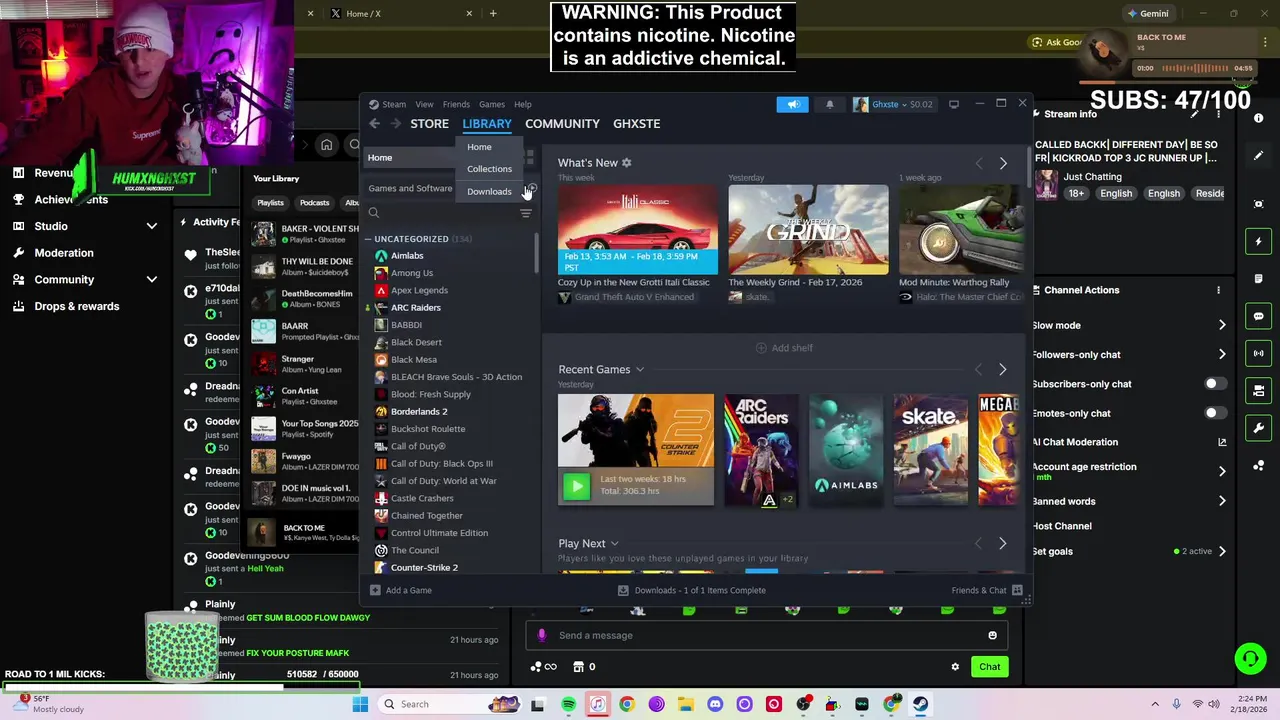
Task: Open Spotify from taskbar
Action: click(x=568, y=704)
